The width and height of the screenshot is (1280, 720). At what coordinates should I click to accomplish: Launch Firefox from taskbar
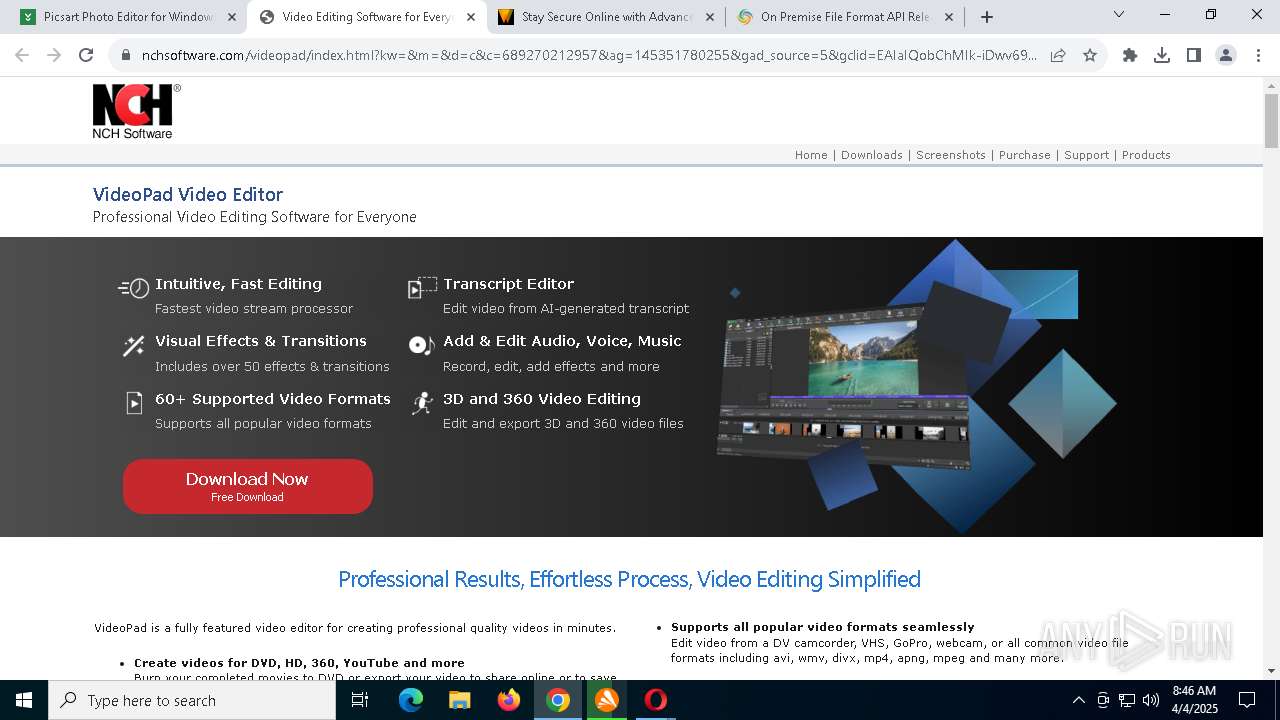coord(509,700)
